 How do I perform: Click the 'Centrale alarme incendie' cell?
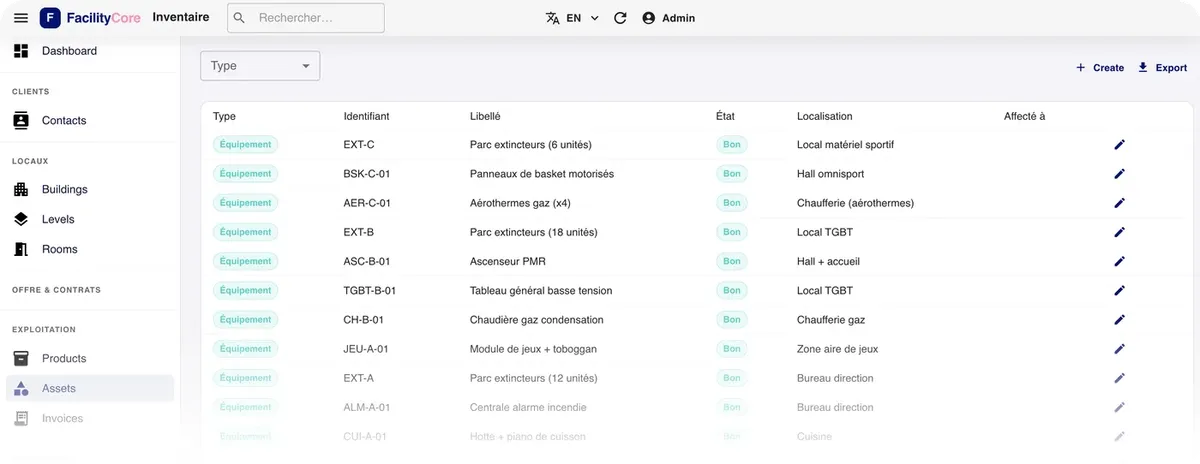point(528,407)
